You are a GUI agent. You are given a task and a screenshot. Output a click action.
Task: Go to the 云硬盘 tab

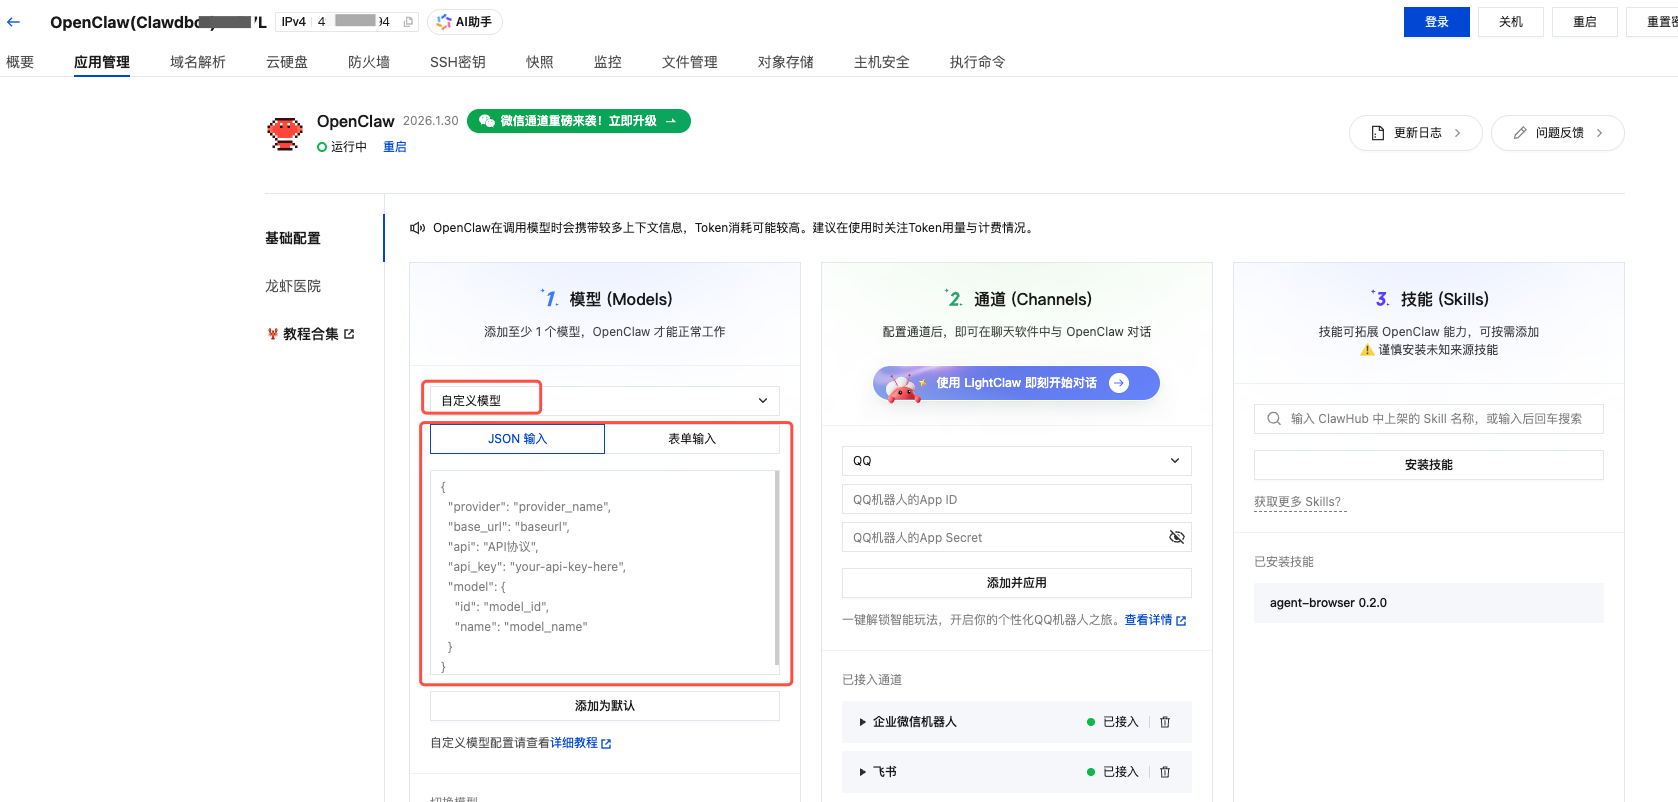(x=287, y=62)
